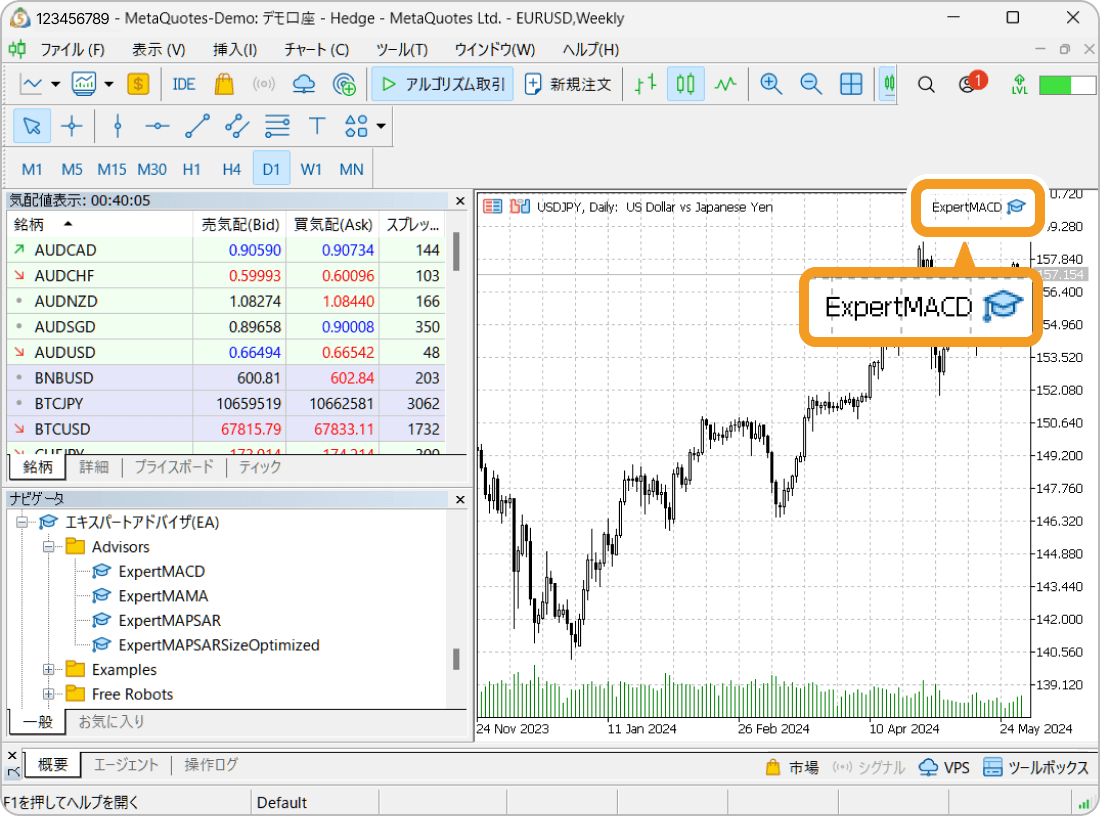Click the 市場 market button
This screenshot has height=816, width=1100.
792,768
